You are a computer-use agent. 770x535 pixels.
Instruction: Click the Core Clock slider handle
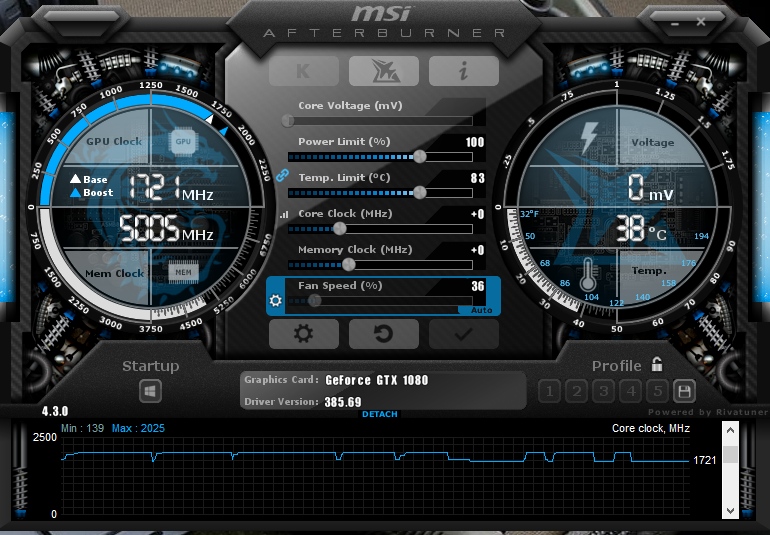point(340,228)
